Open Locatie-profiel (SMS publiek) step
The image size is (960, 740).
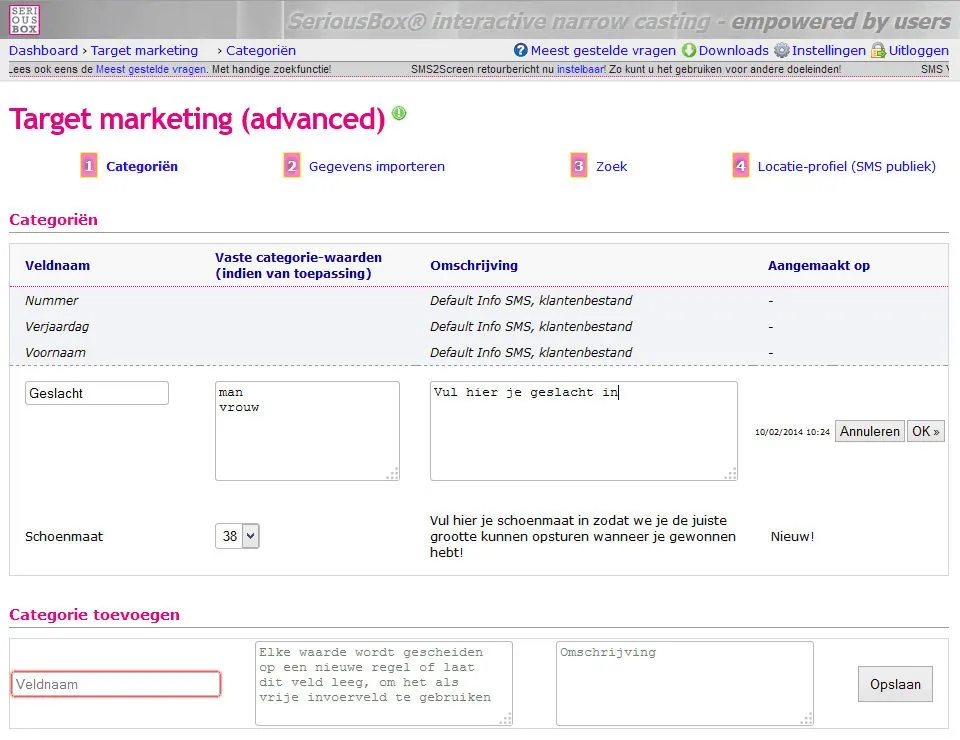846,166
